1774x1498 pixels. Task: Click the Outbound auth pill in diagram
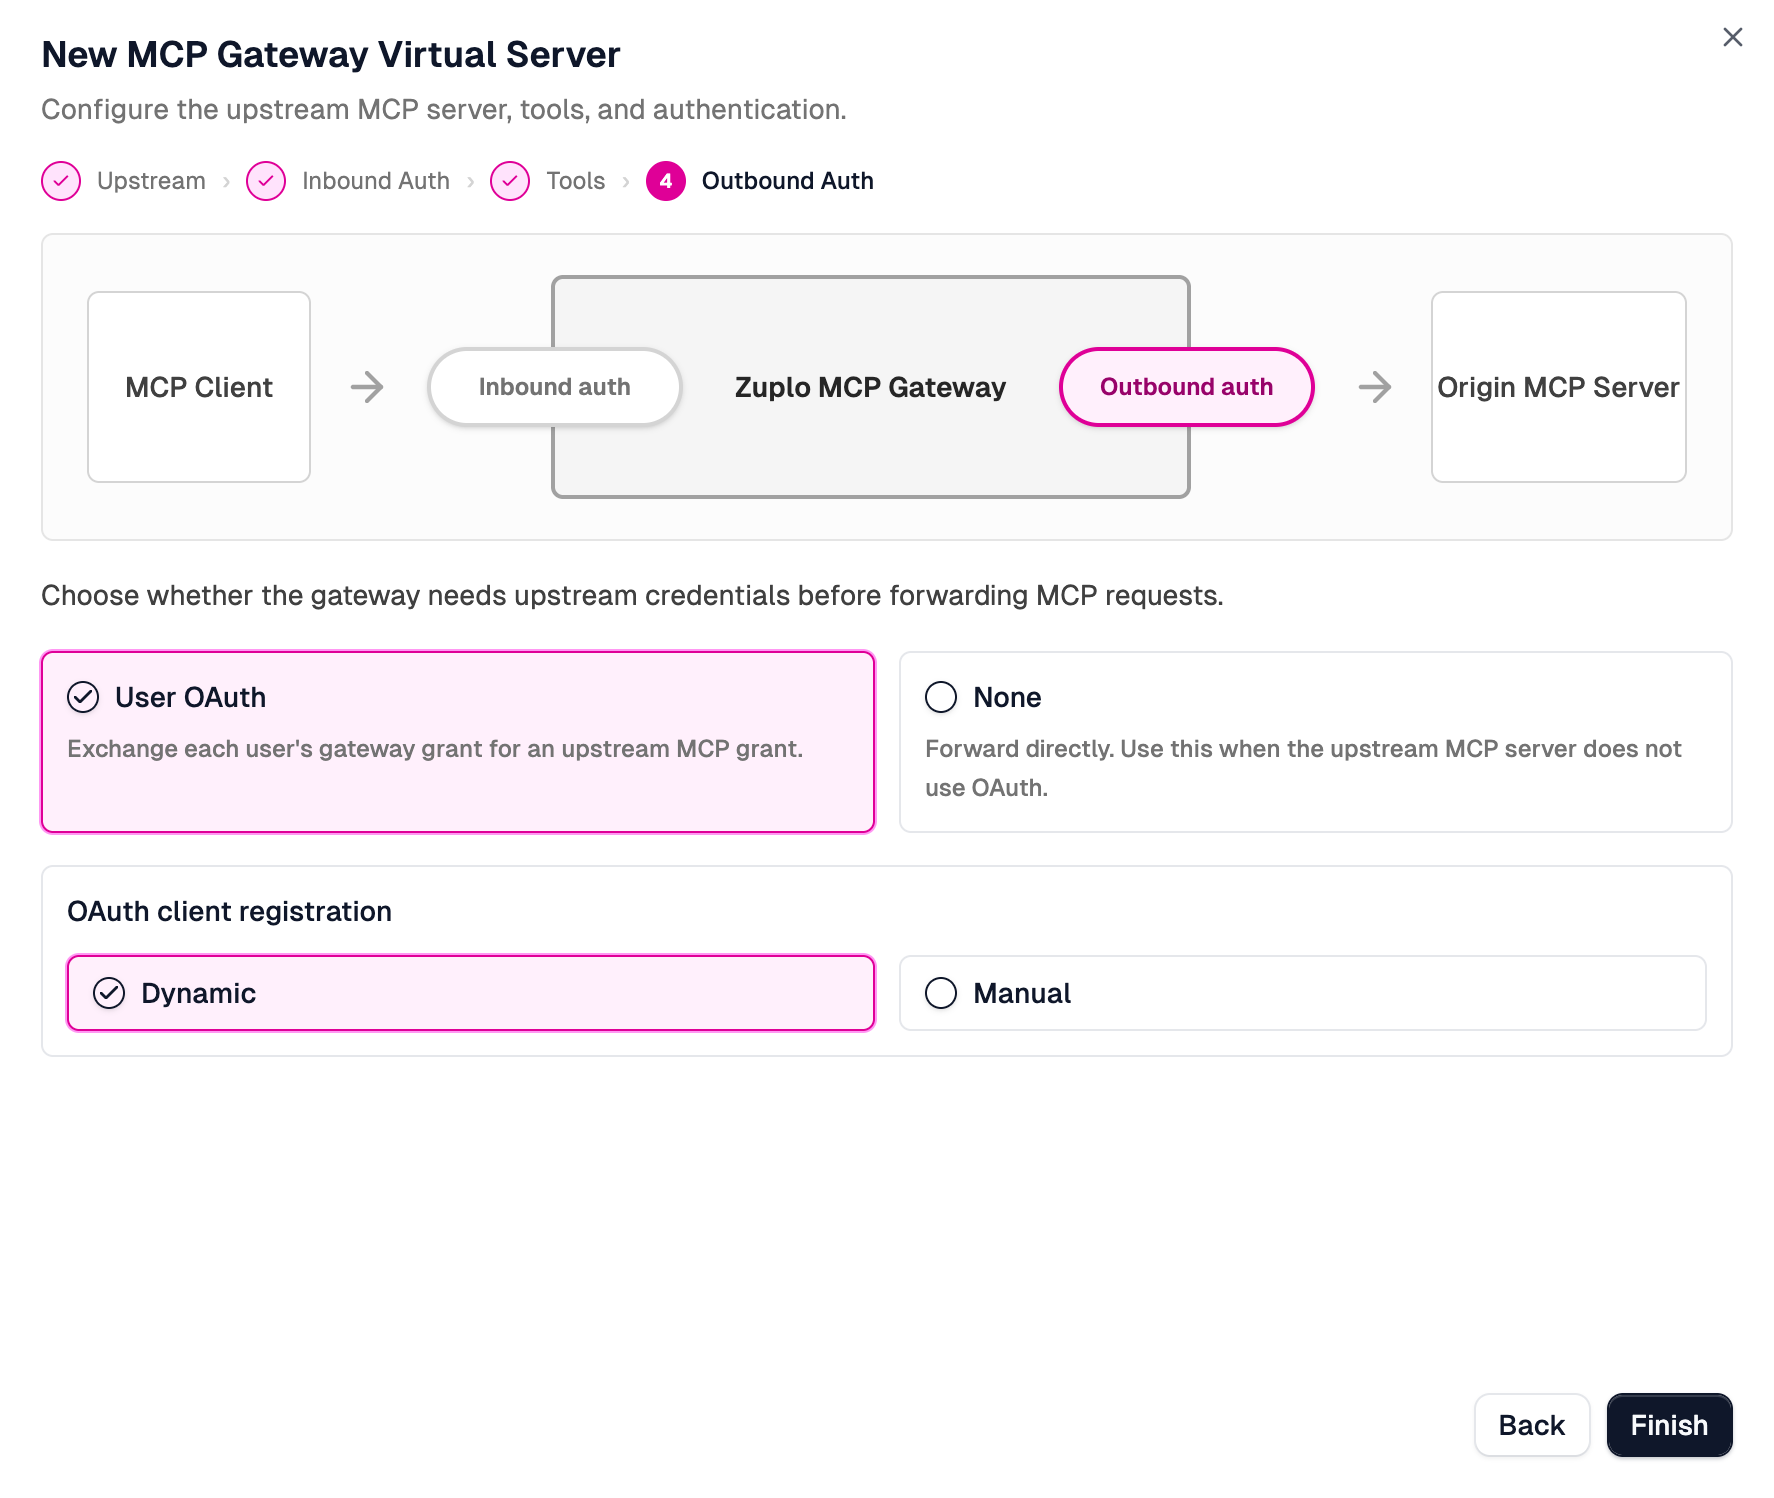[1186, 387]
